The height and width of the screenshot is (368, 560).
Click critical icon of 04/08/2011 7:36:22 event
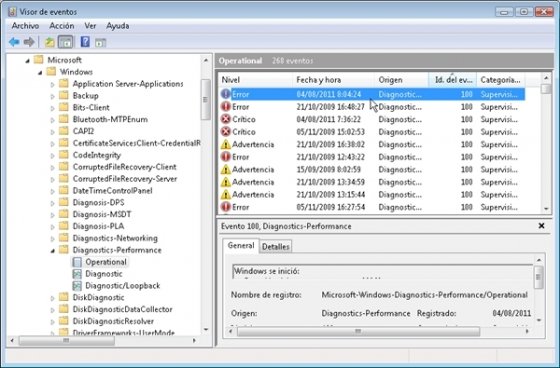225,119
